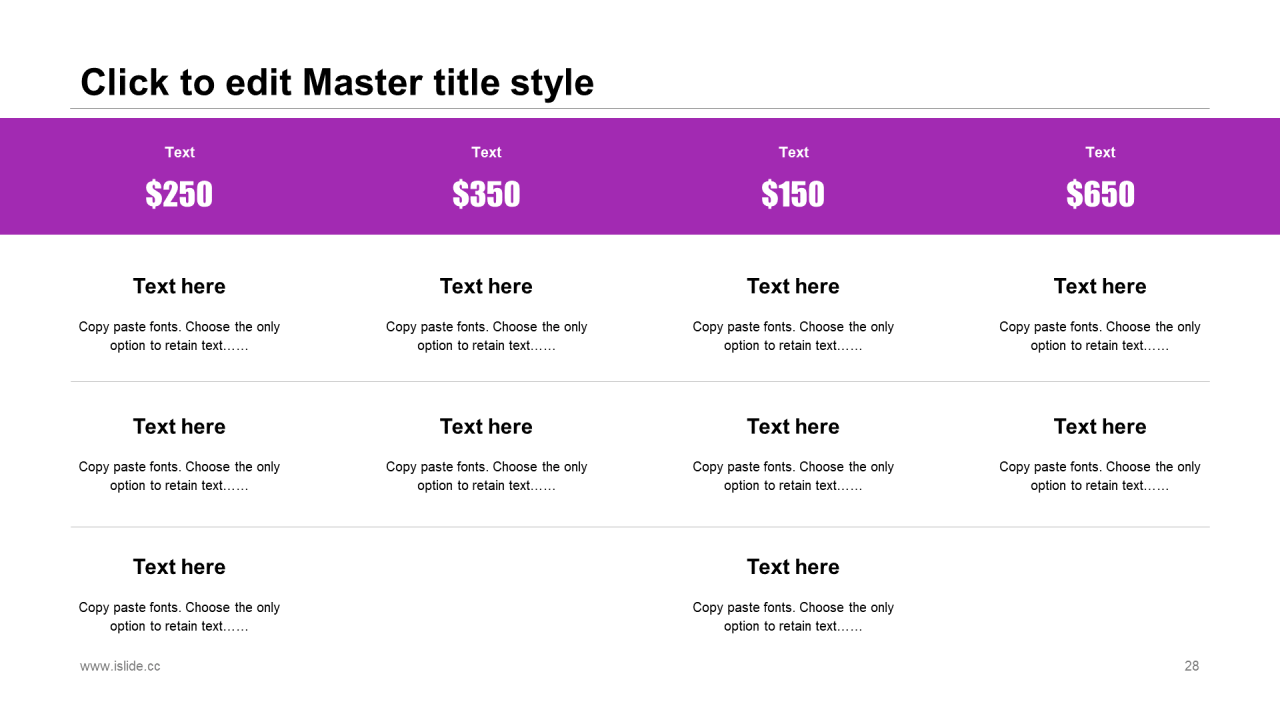This screenshot has height=720, width=1280.
Task: Click the "Click to edit Master title style" title
Action: (337, 82)
